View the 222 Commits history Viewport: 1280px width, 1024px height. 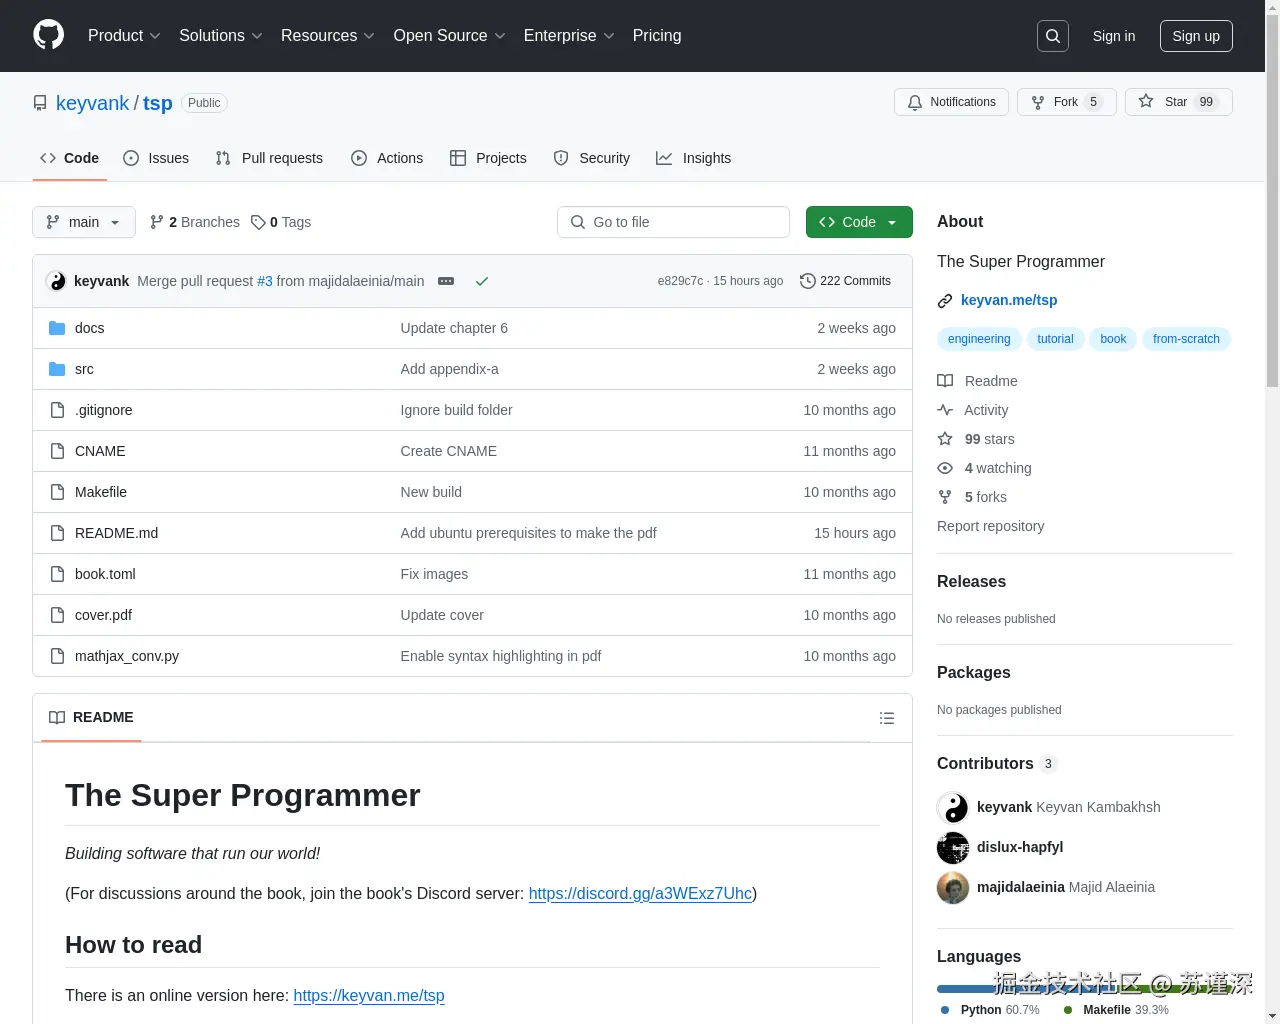845,281
